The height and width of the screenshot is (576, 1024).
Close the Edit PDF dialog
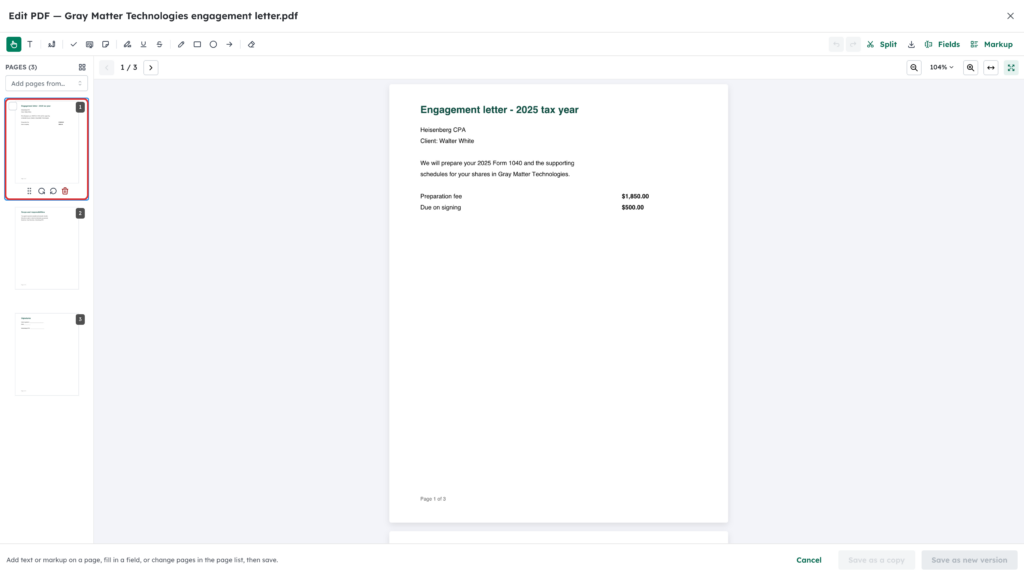(1010, 16)
